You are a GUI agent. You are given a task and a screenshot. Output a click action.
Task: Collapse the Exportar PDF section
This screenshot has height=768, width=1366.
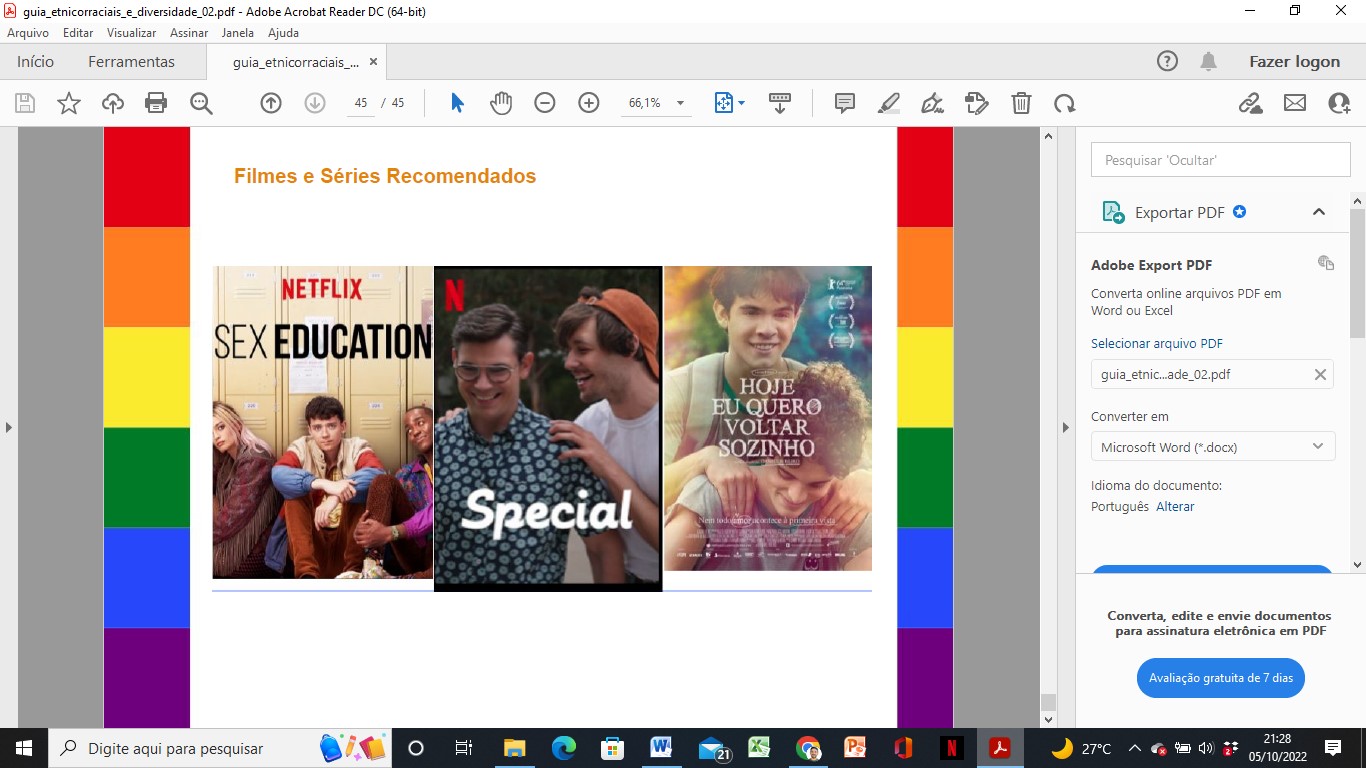1319,212
